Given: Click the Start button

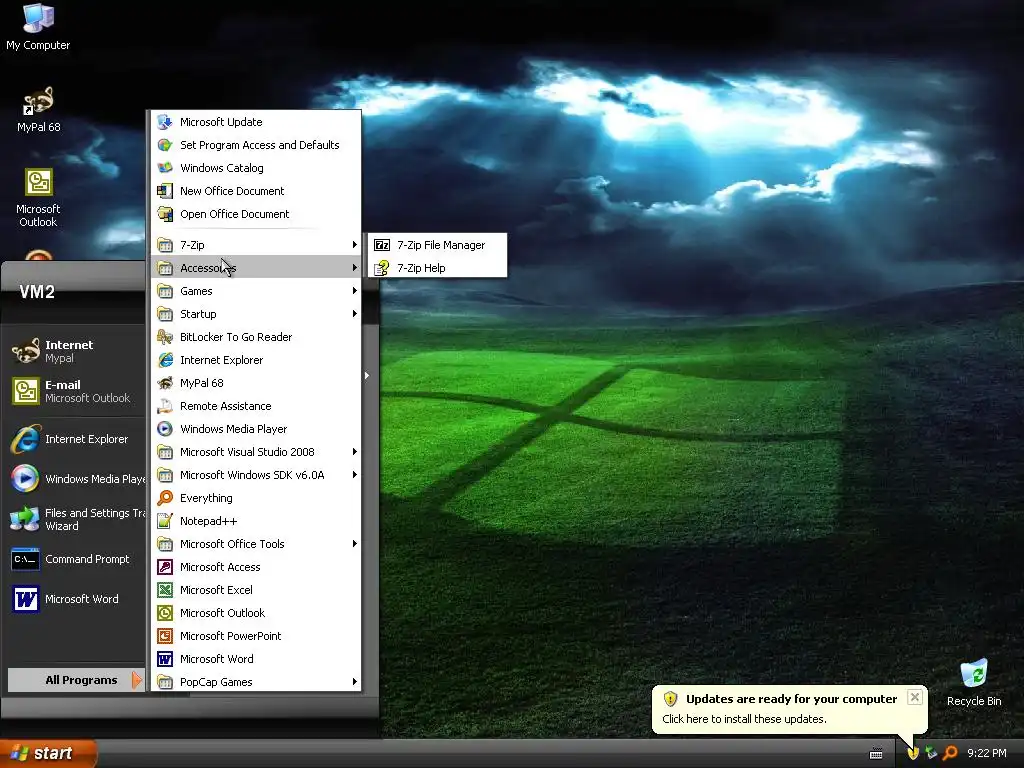Looking at the screenshot, I should (x=48, y=753).
